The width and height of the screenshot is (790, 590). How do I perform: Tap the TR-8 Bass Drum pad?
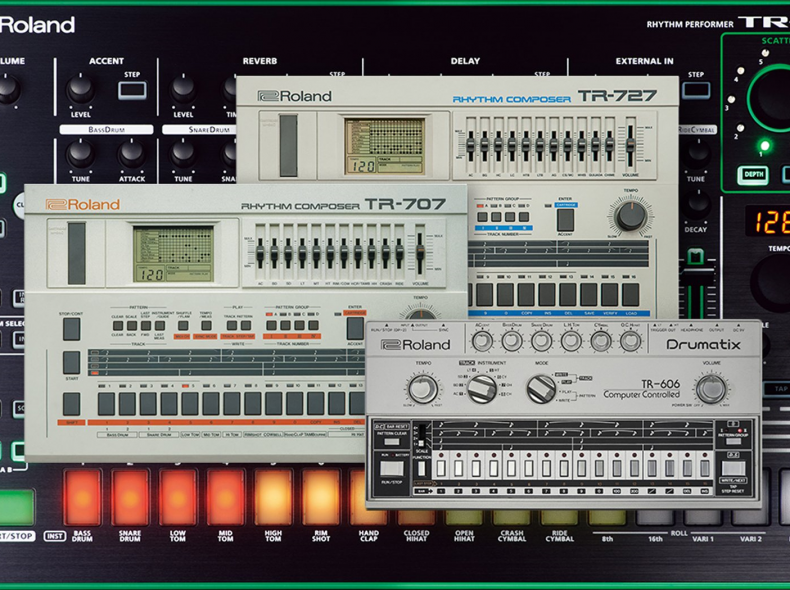coord(82,498)
